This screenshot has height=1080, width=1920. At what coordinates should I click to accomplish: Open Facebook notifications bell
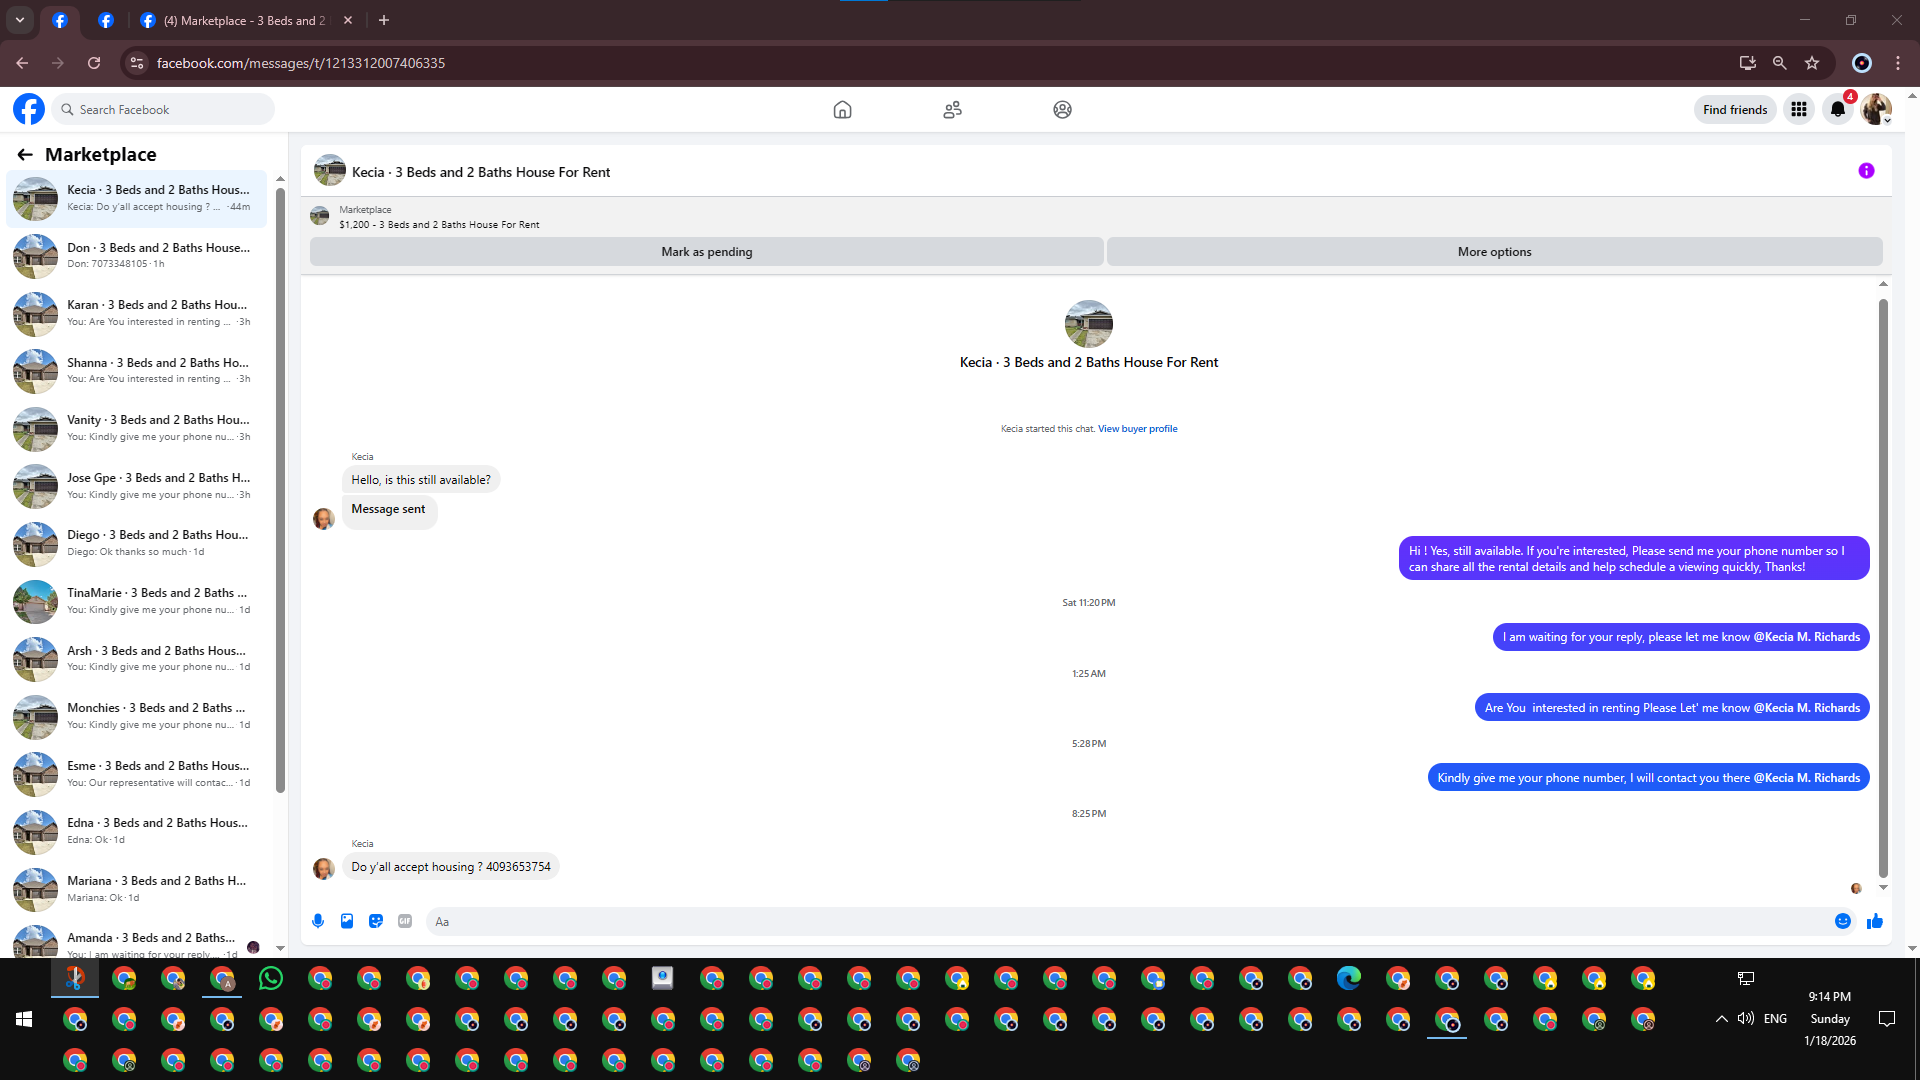pyautogui.click(x=1837, y=109)
